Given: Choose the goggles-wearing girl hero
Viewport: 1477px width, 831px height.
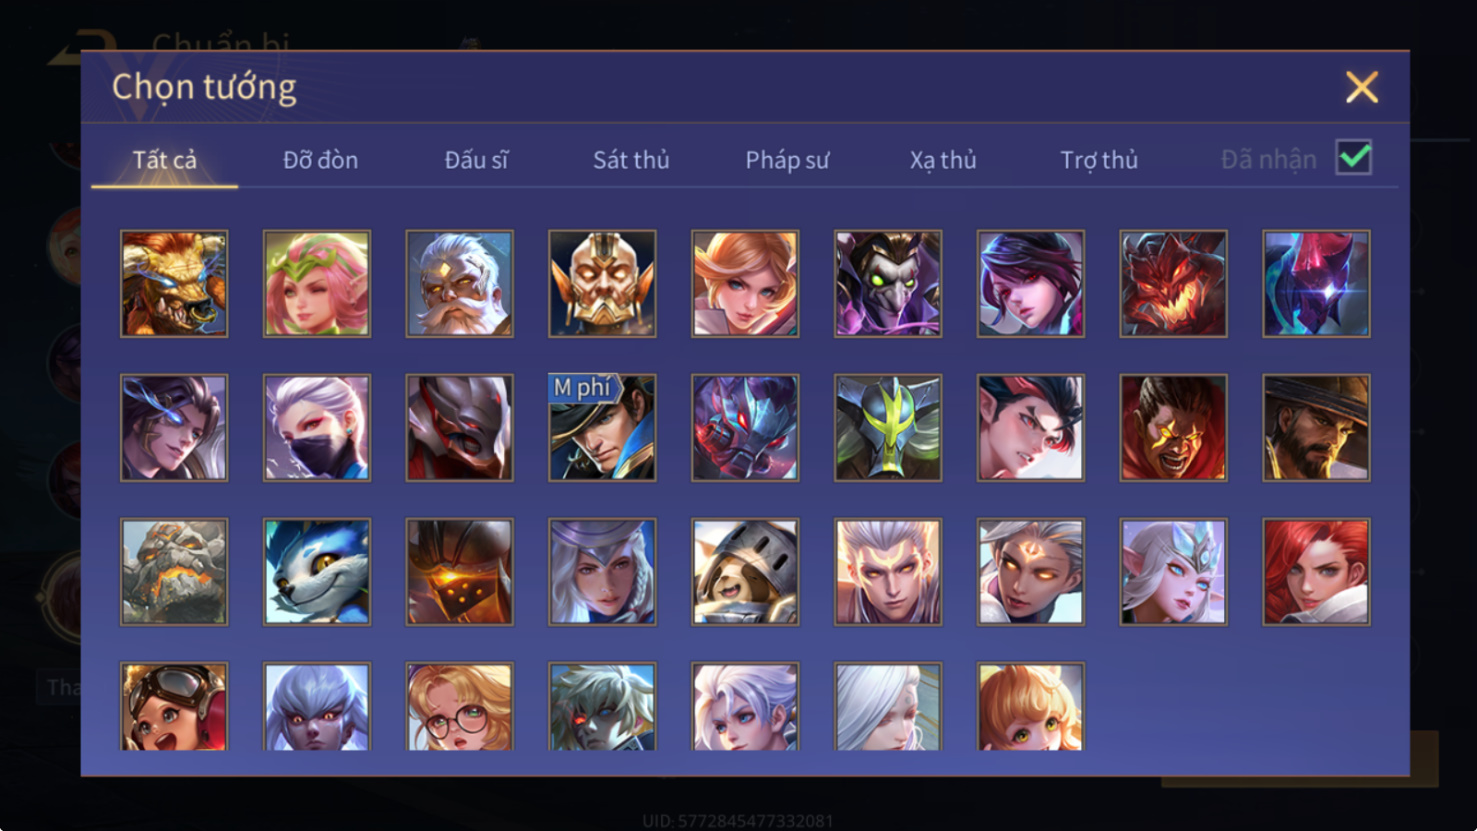Looking at the screenshot, I should pos(174,706).
